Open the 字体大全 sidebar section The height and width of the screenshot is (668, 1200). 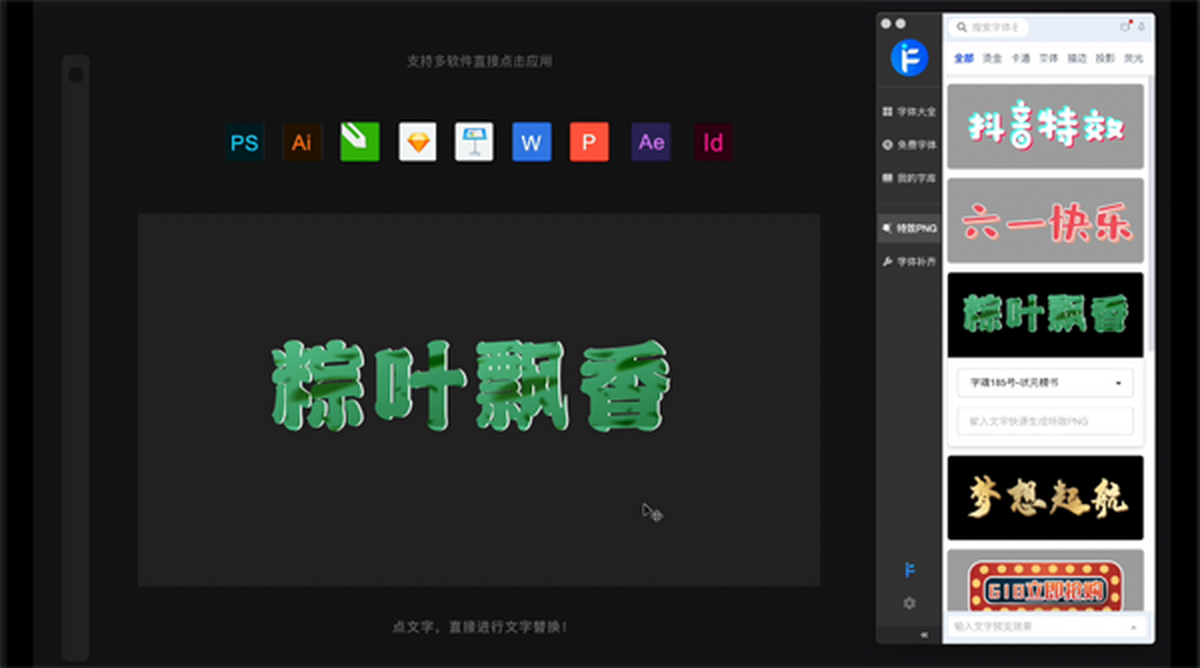click(x=909, y=111)
